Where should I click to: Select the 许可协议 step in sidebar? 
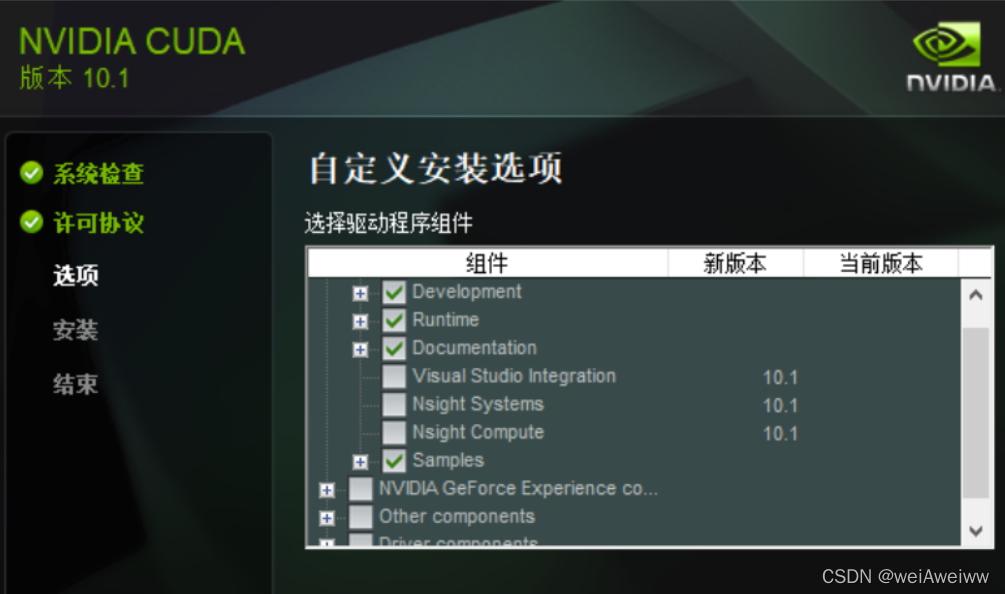click(99, 223)
